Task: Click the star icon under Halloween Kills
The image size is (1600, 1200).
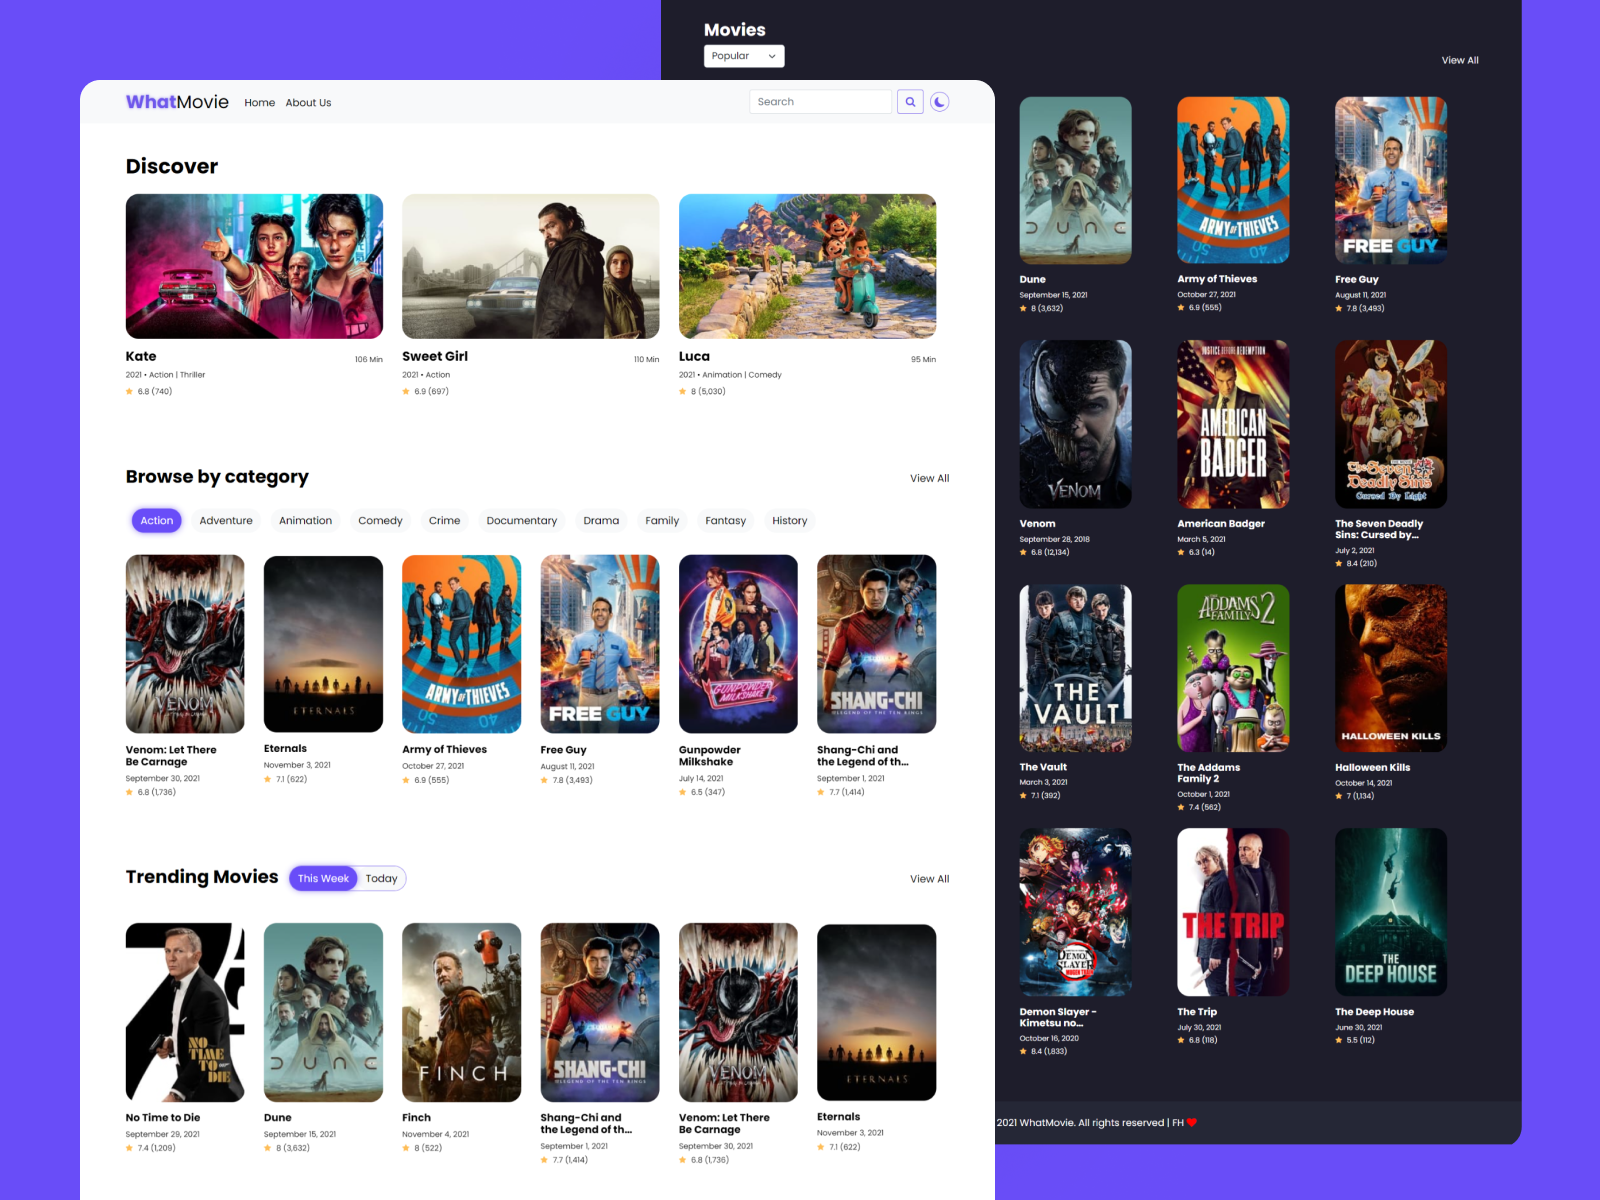Action: (1339, 796)
